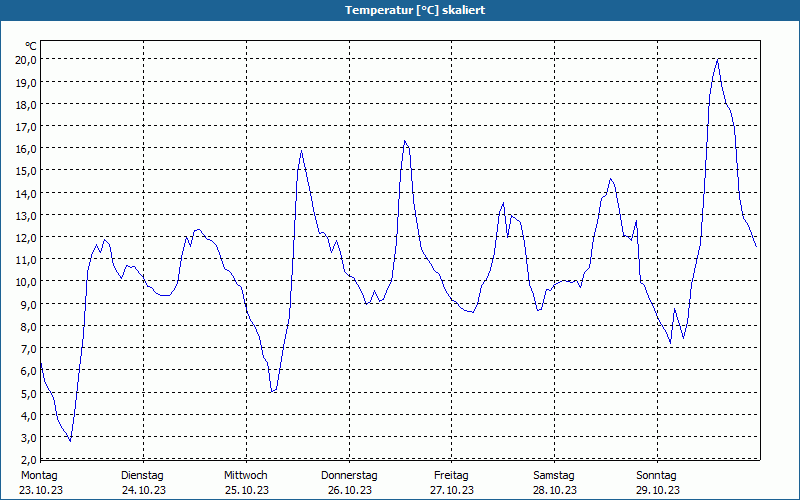Viewport: 800px width, 500px height.
Task: Select the '11,0' y-axis label
Action: point(26,260)
